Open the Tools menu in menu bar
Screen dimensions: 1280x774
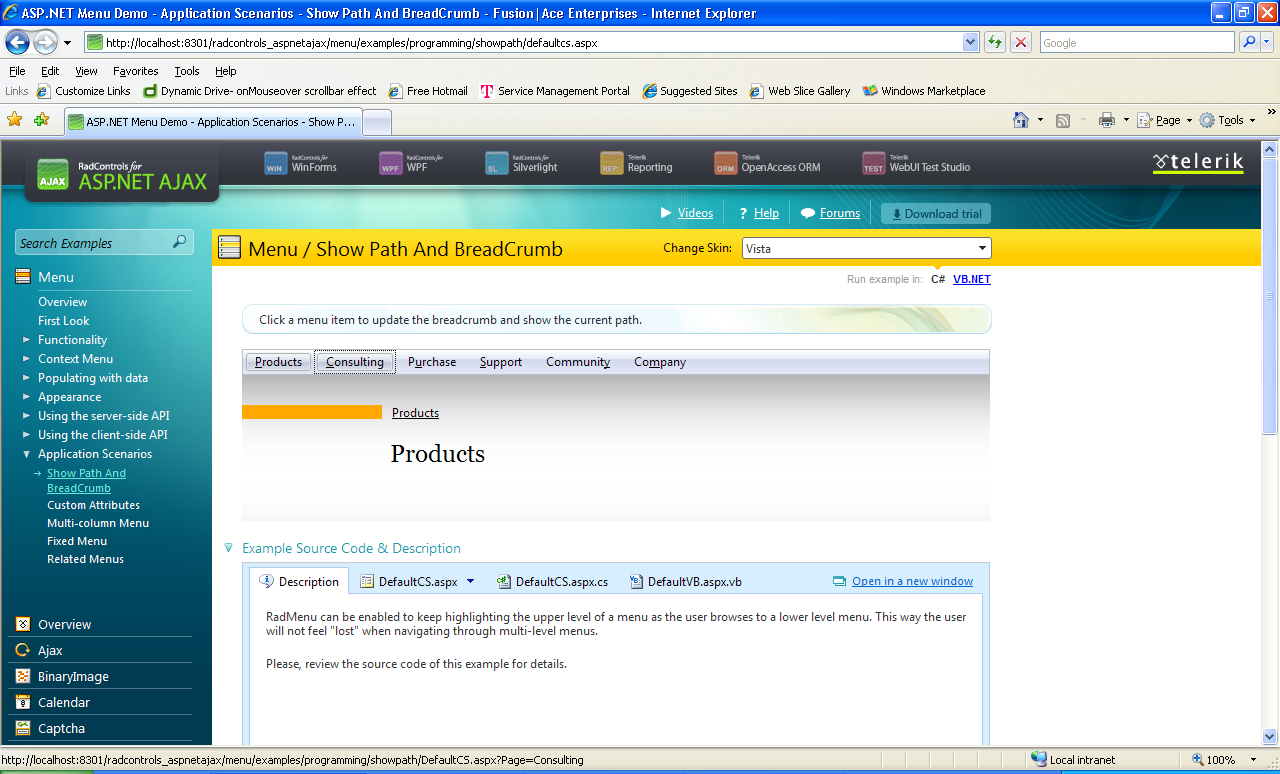187,71
